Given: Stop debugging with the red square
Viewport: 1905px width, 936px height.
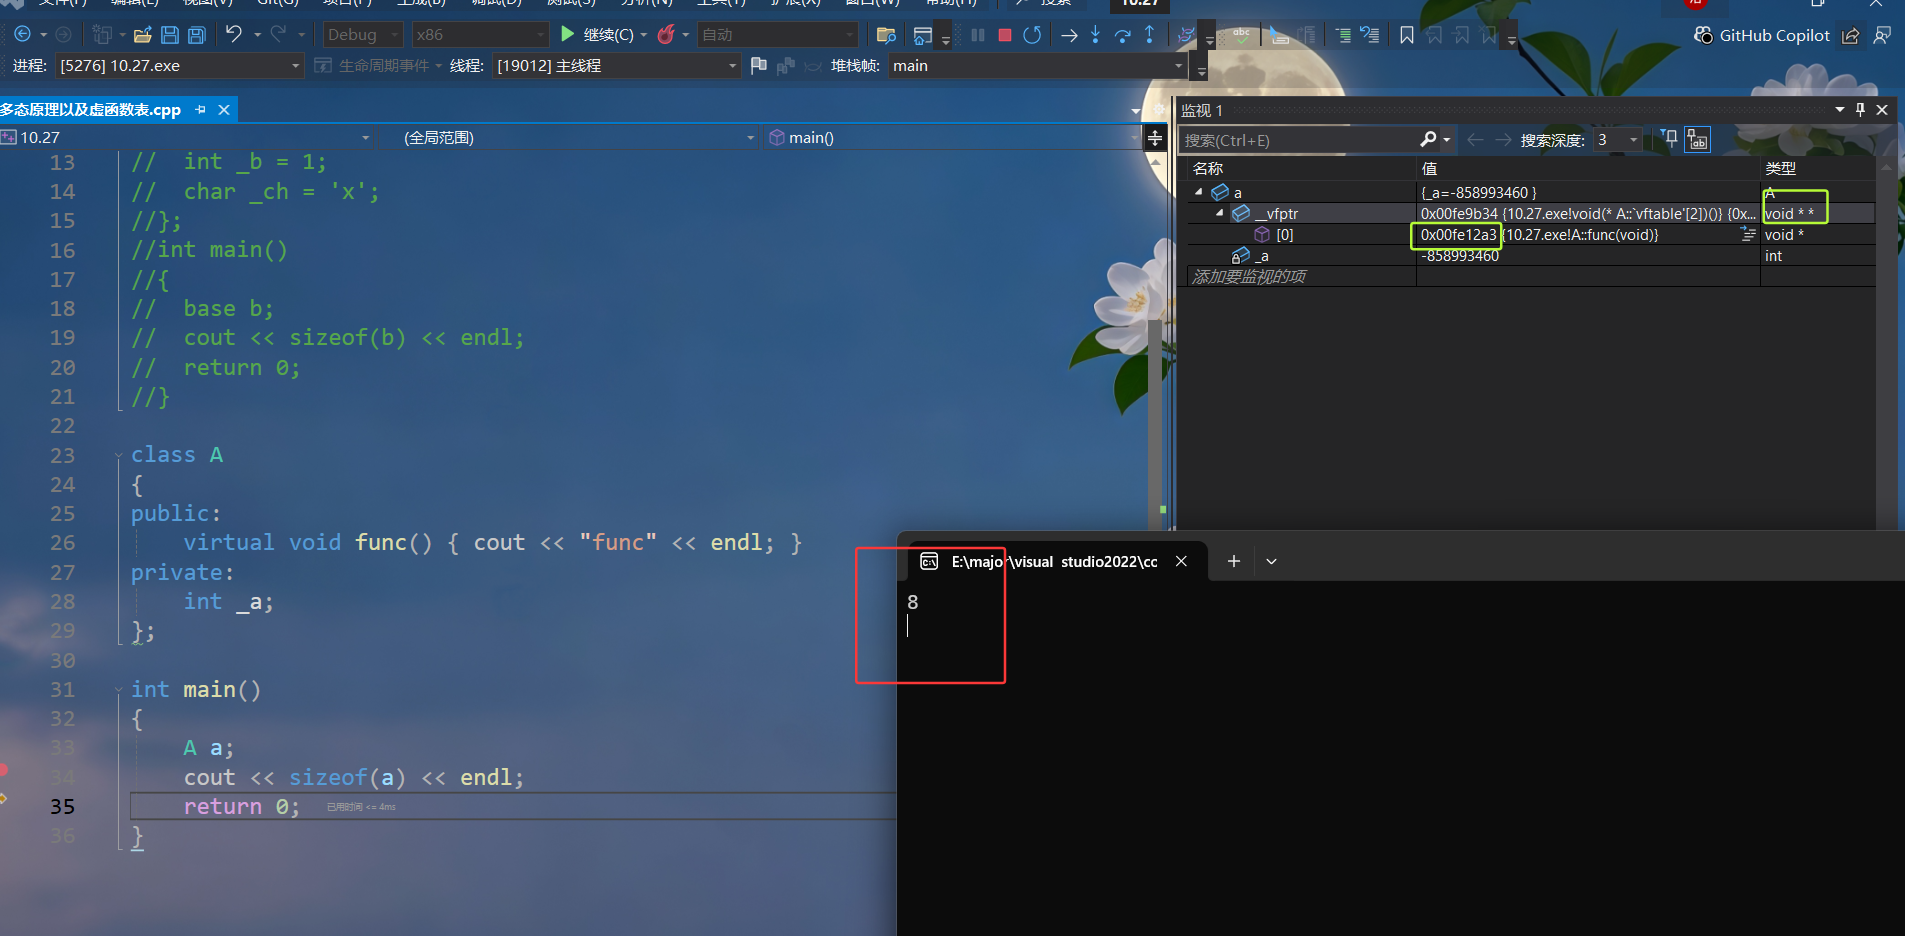Looking at the screenshot, I should tap(1005, 35).
